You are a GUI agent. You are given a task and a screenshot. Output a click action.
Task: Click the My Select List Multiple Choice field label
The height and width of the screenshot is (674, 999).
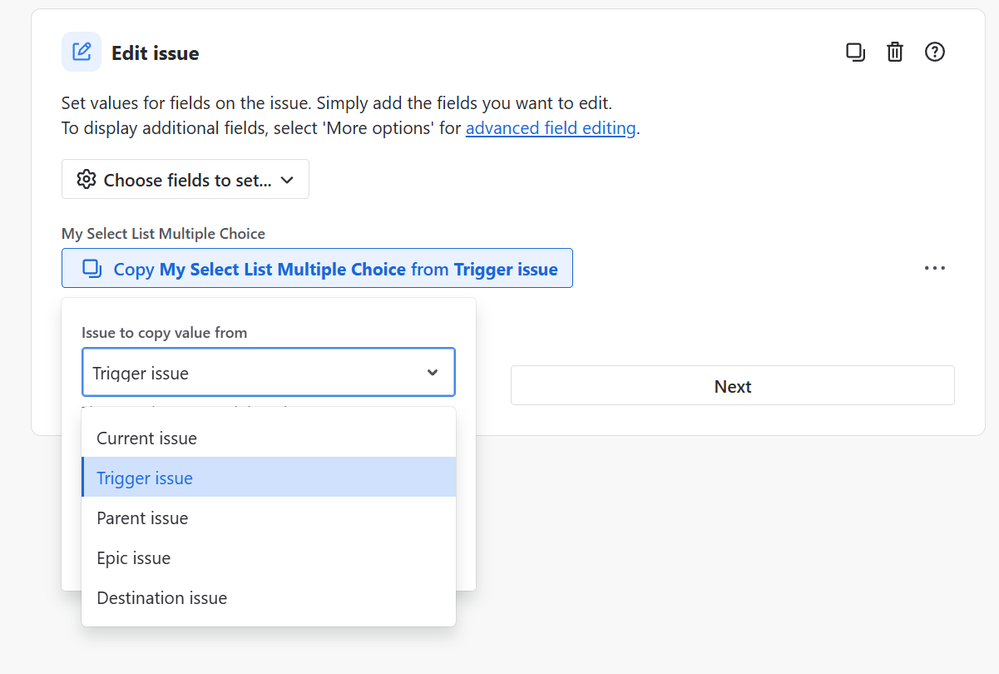[163, 233]
